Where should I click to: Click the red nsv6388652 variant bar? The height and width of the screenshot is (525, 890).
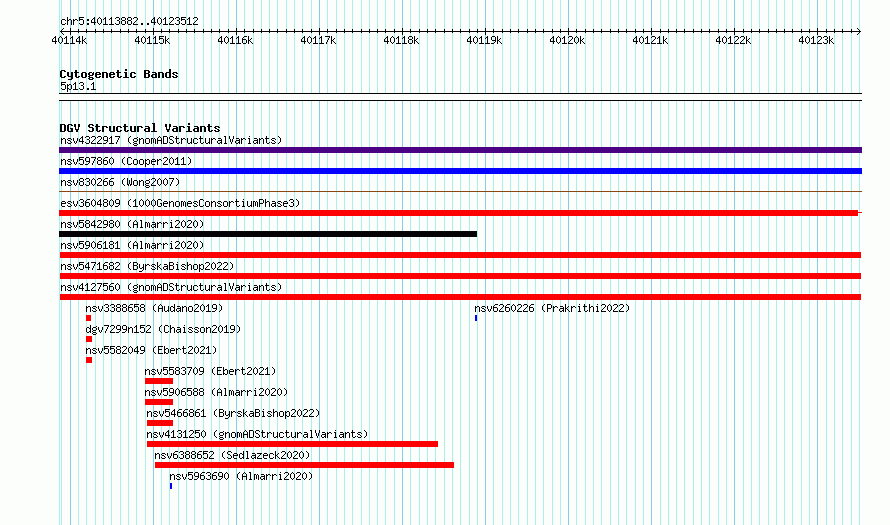tap(304, 465)
